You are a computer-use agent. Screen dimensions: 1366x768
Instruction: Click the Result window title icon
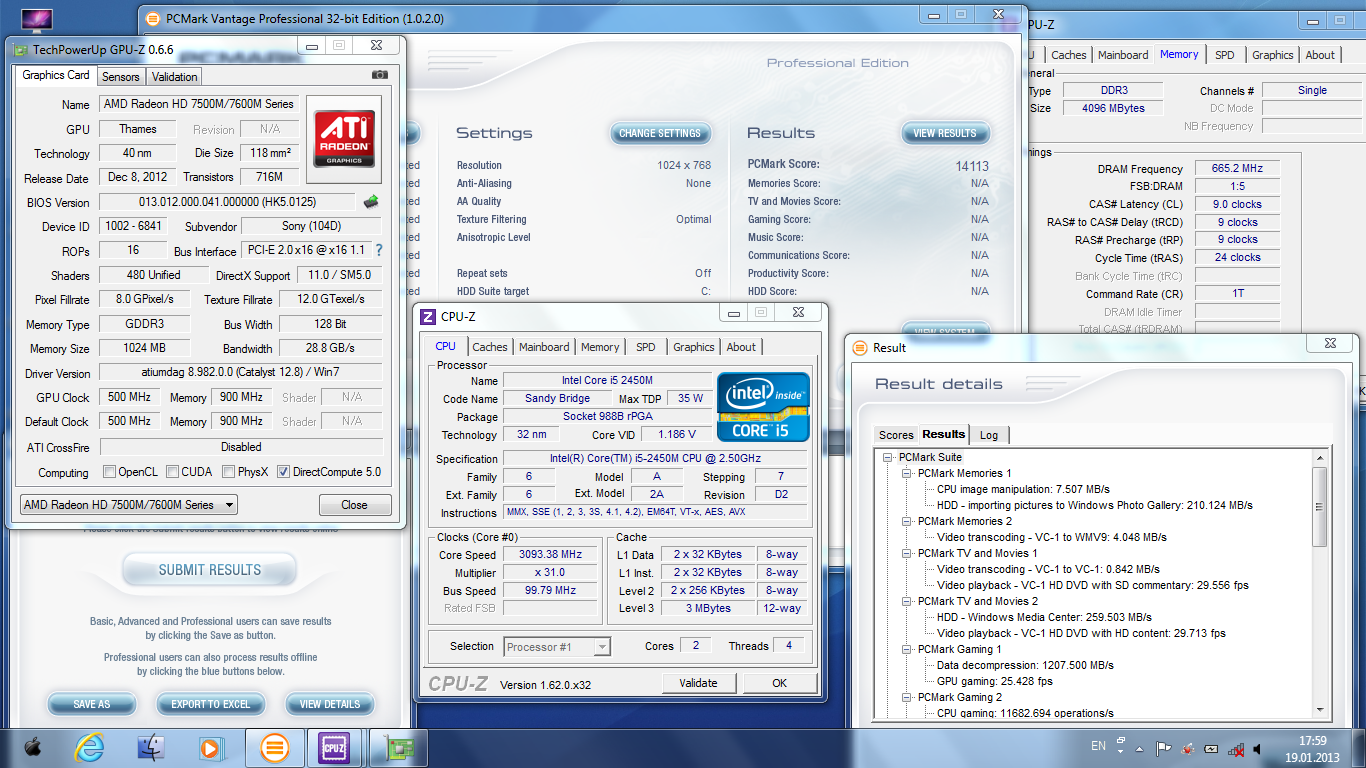point(859,347)
